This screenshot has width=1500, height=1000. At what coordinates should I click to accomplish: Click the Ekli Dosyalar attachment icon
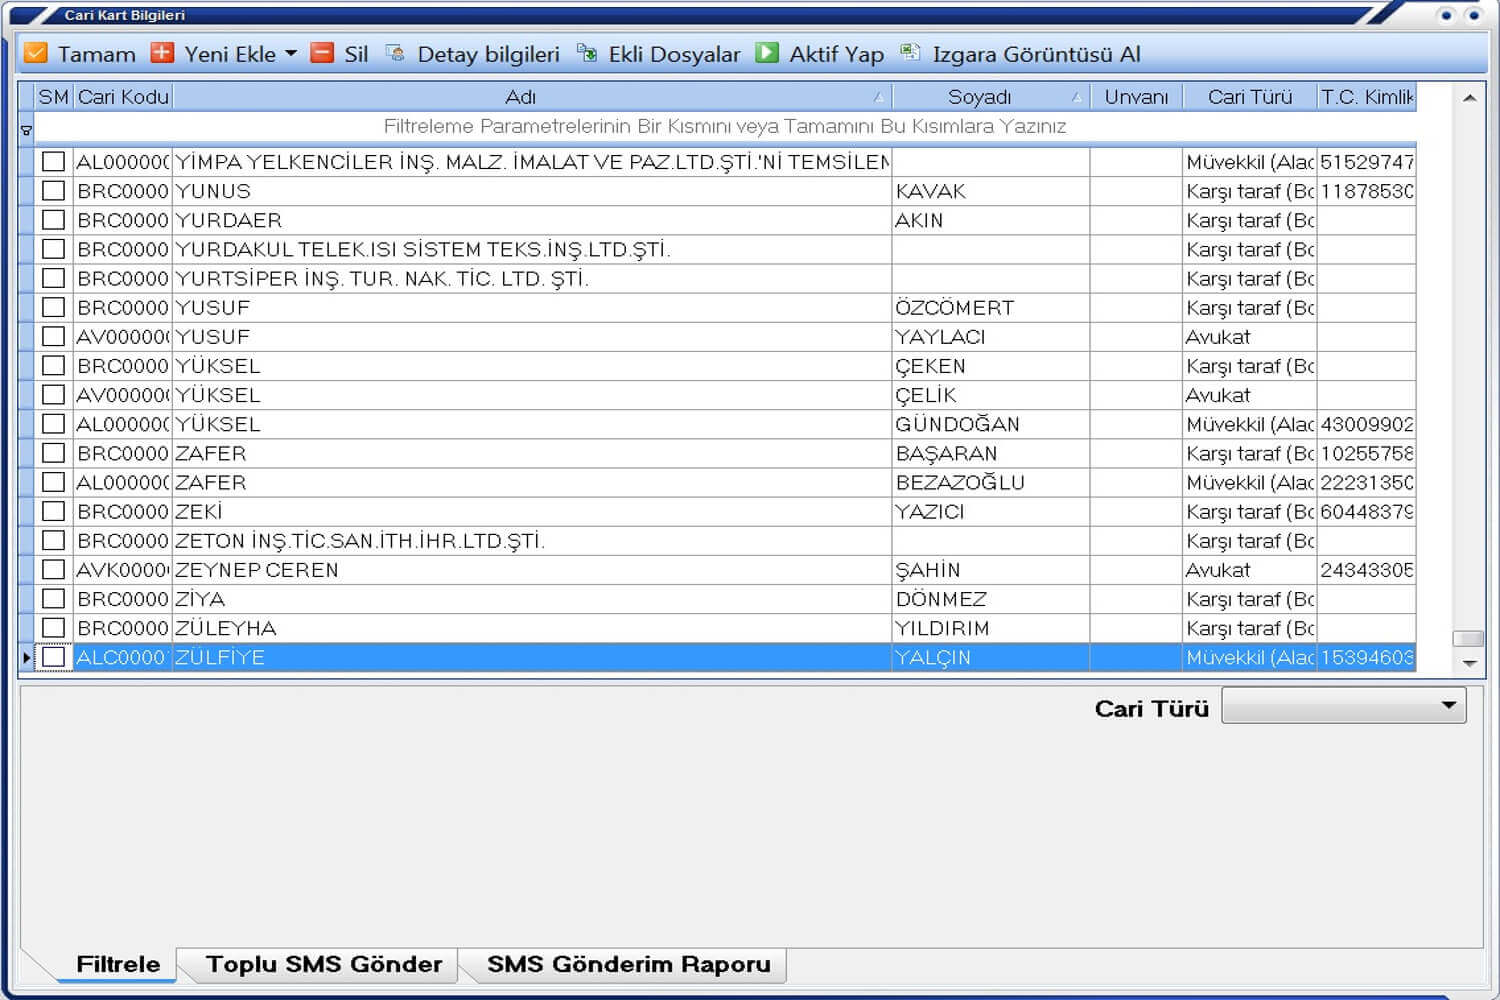587,53
